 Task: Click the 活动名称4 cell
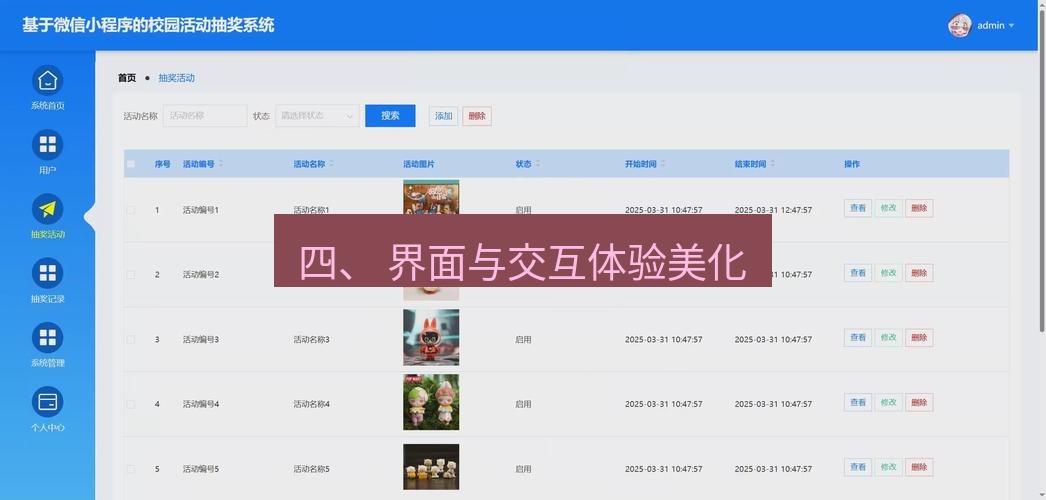[312, 404]
